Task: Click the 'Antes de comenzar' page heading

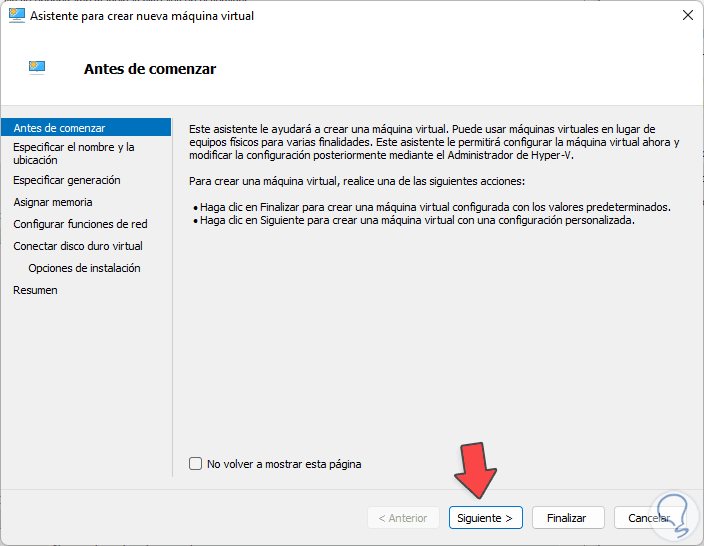Action: (150, 69)
